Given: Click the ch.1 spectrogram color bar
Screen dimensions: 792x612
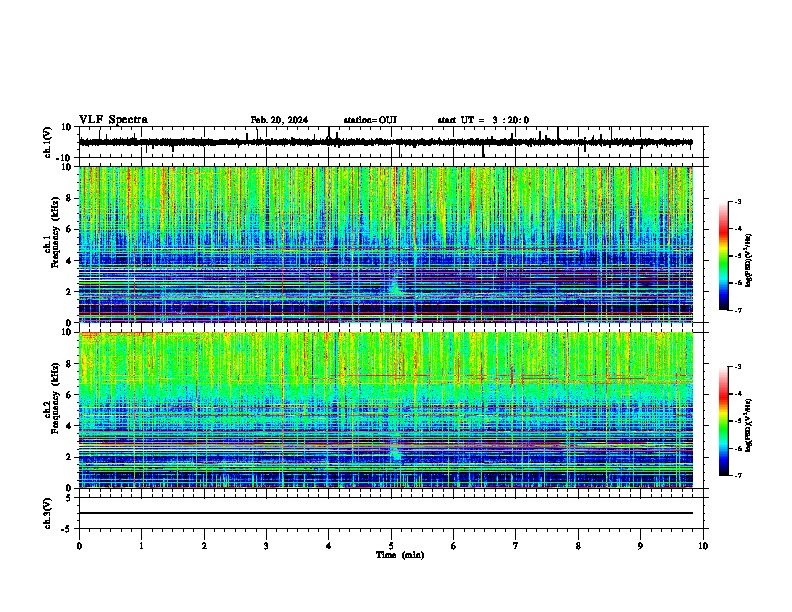Looking at the screenshot, I should tap(724, 256).
